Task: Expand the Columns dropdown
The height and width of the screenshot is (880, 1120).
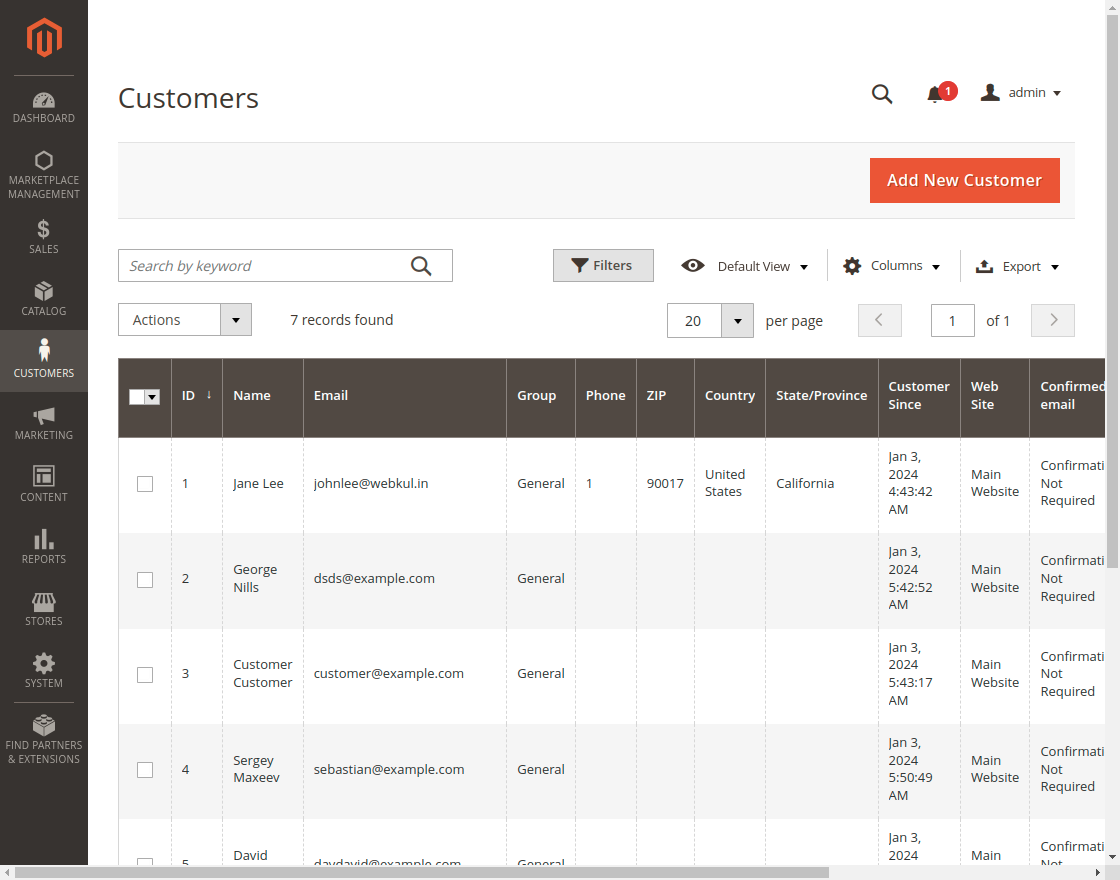Action: coord(892,266)
